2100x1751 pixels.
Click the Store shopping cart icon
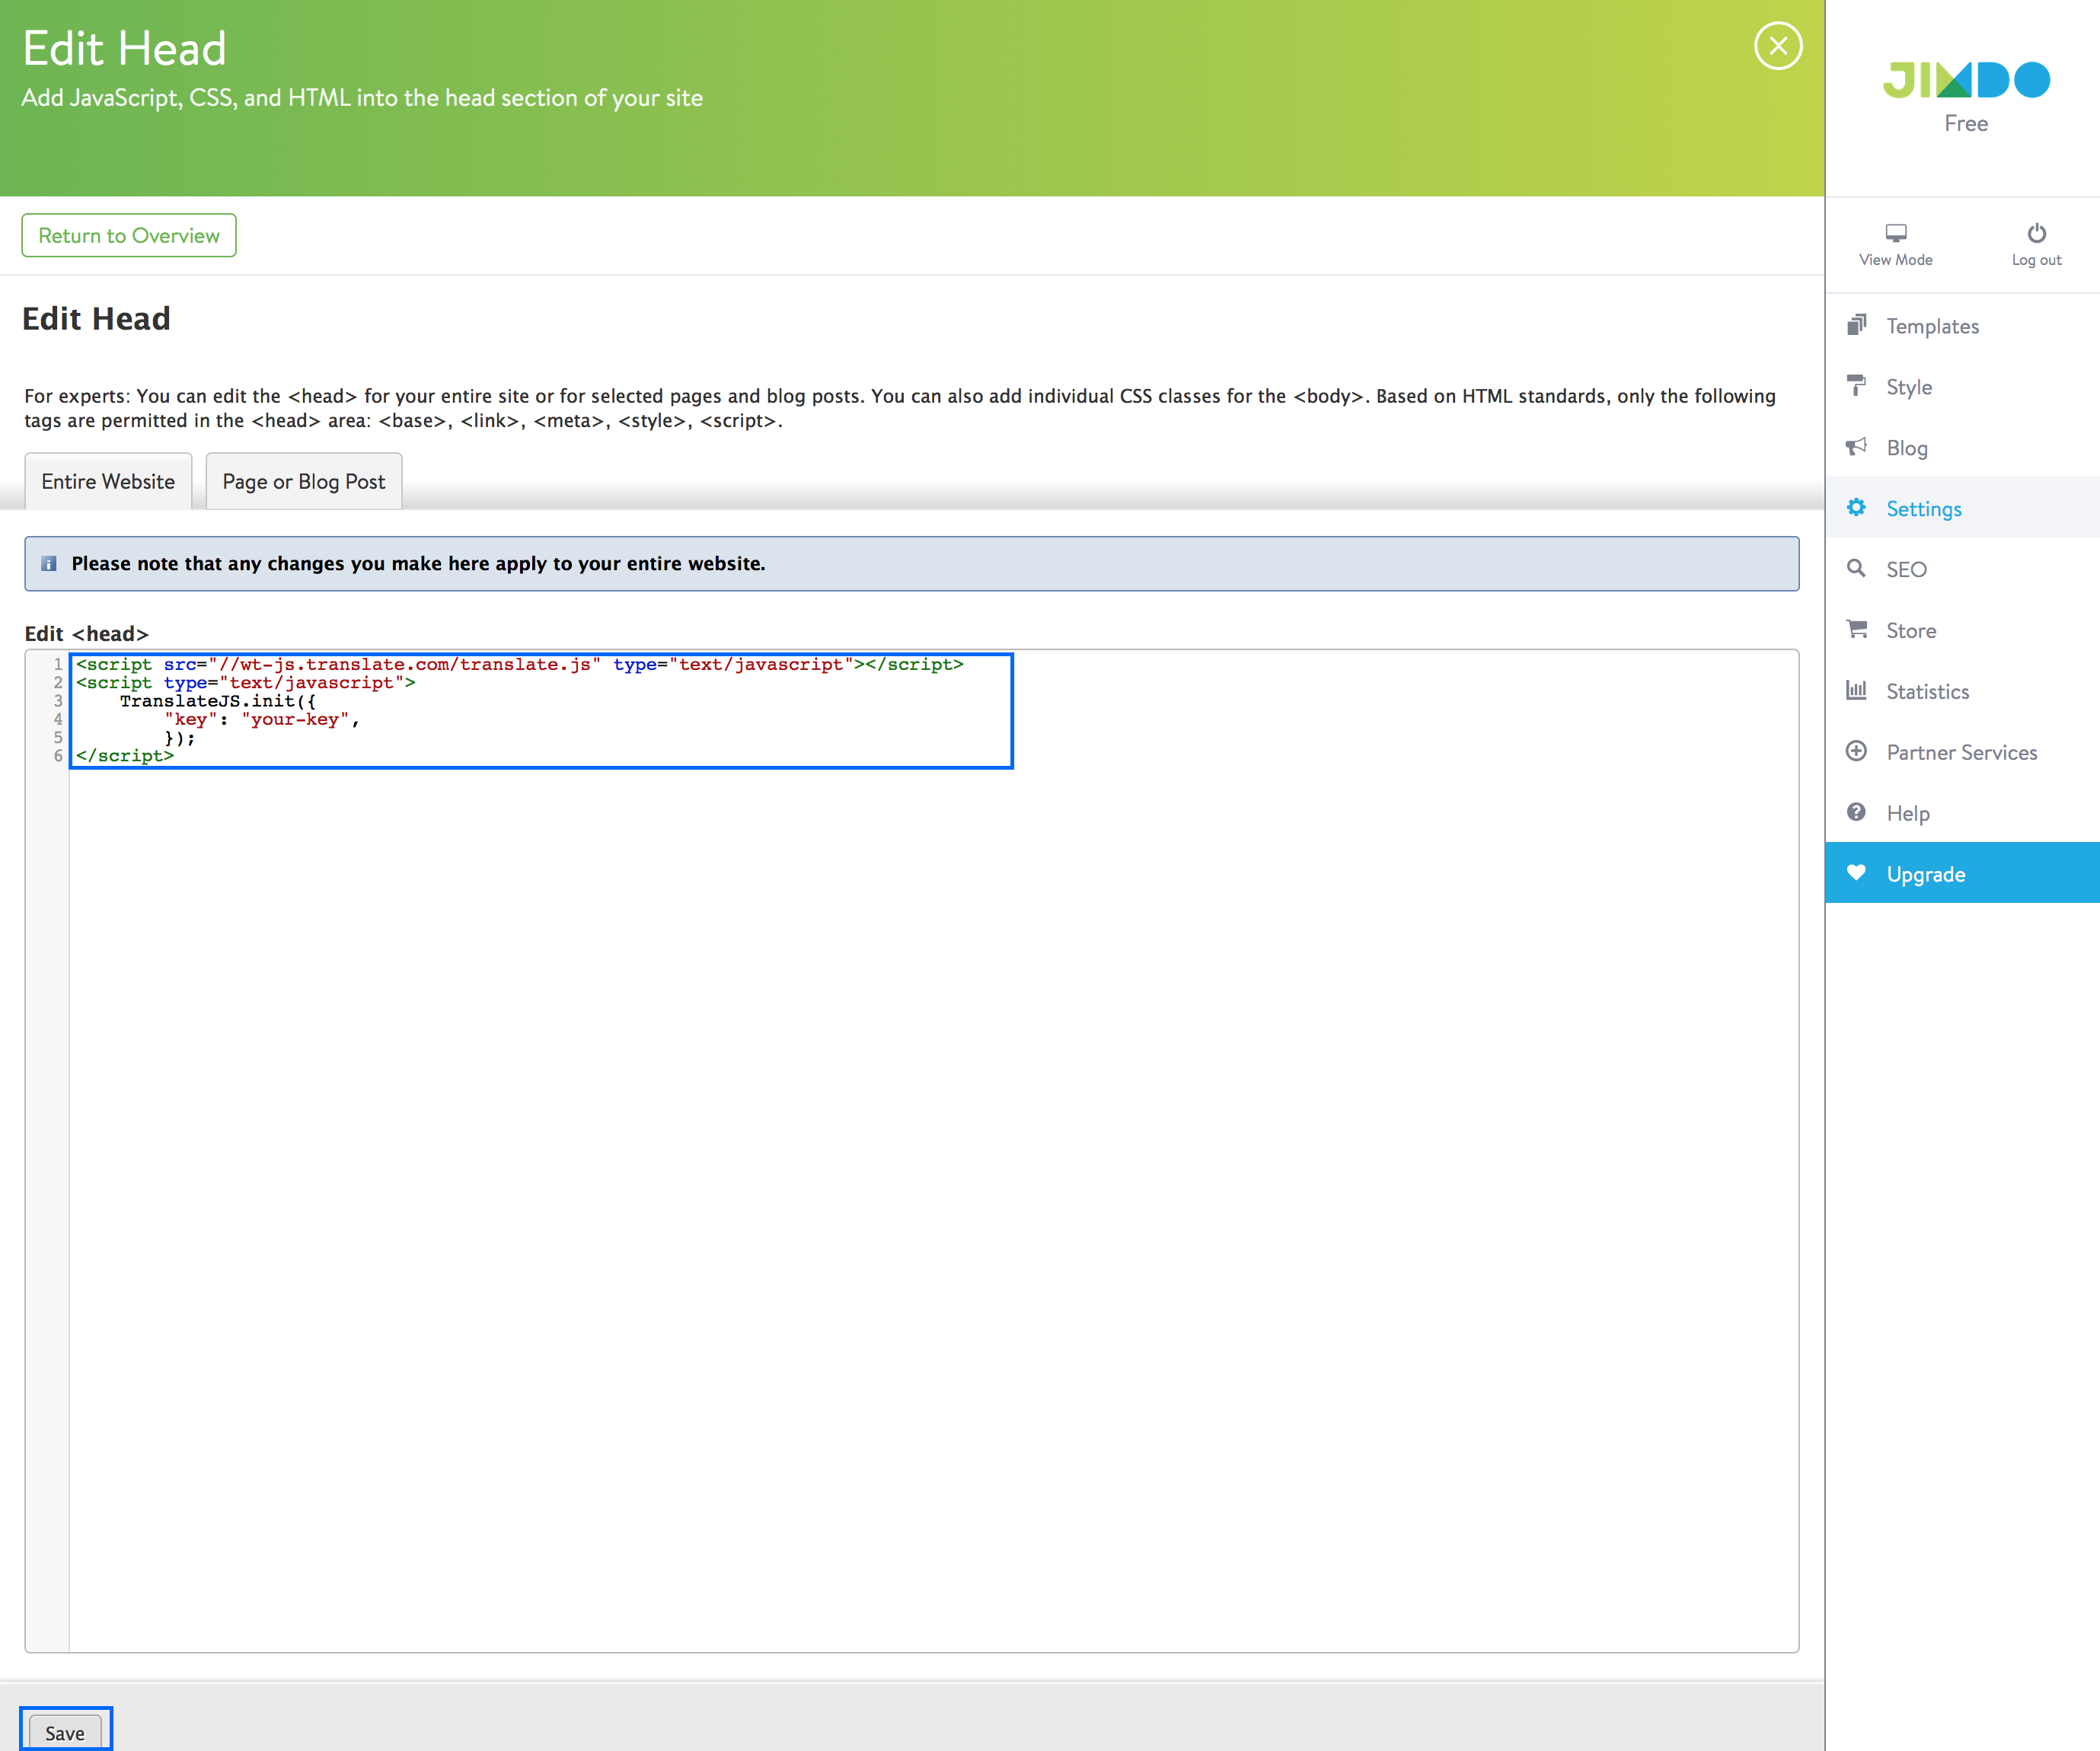pyautogui.click(x=1856, y=629)
